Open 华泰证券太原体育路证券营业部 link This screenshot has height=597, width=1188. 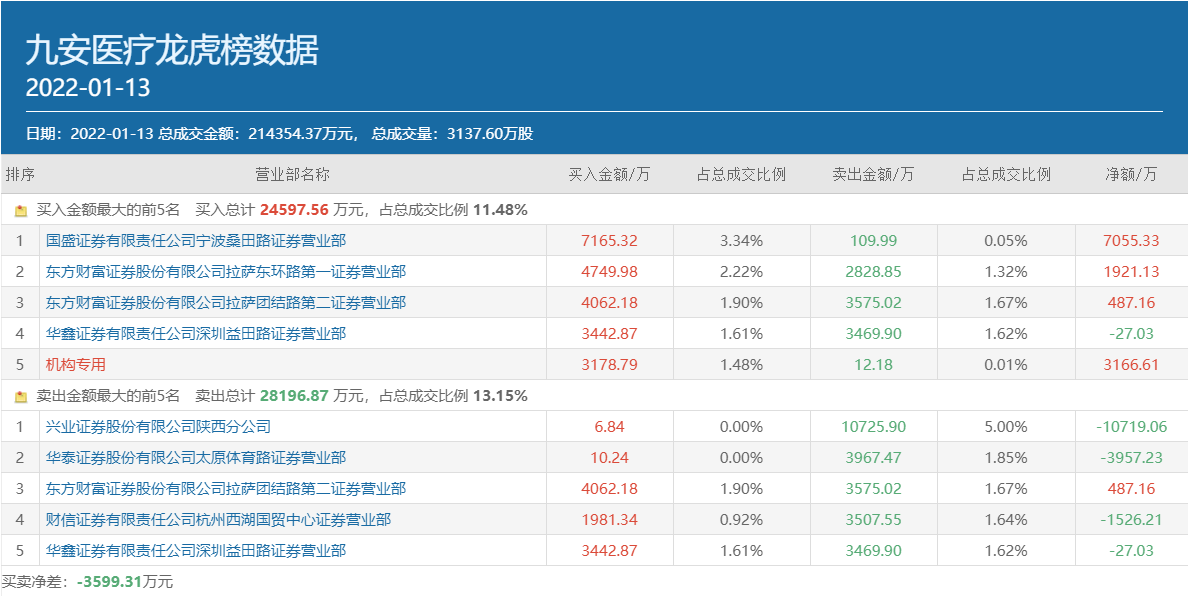point(196,458)
